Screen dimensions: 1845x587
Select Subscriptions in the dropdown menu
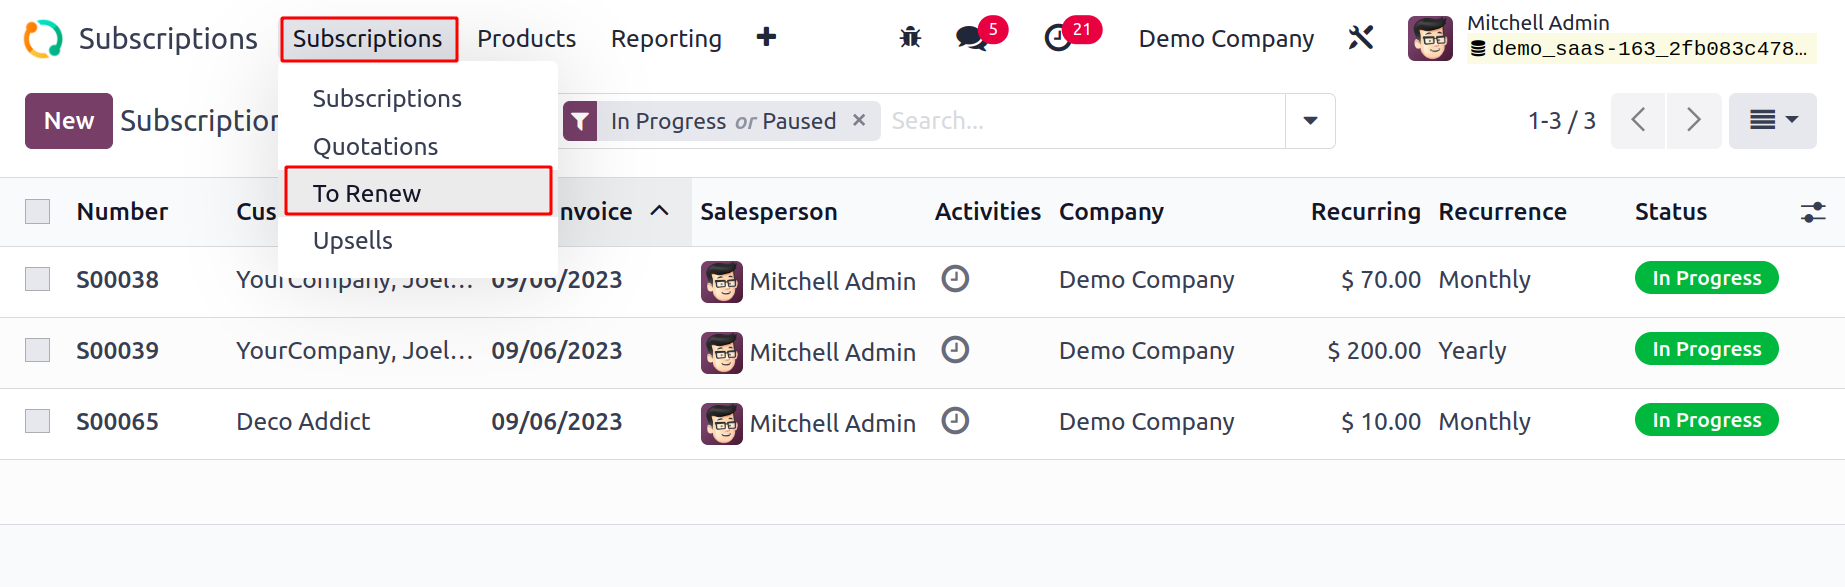(387, 98)
